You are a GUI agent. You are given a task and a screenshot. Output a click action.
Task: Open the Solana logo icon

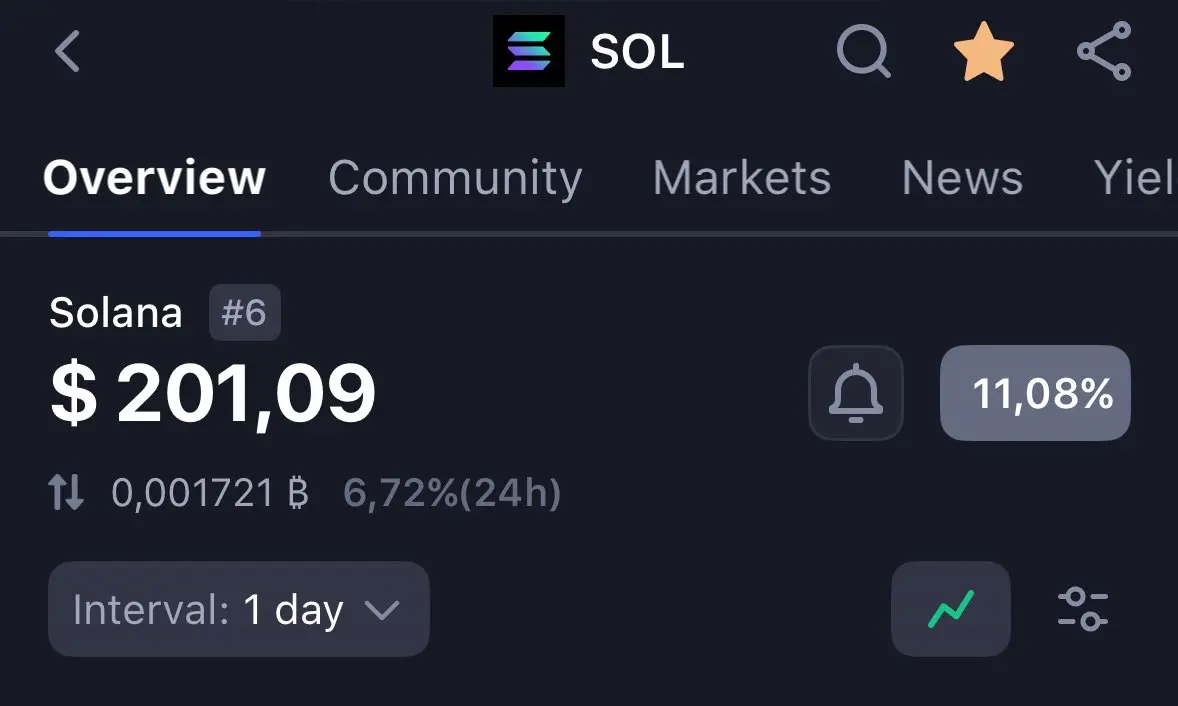tap(529, 51)
